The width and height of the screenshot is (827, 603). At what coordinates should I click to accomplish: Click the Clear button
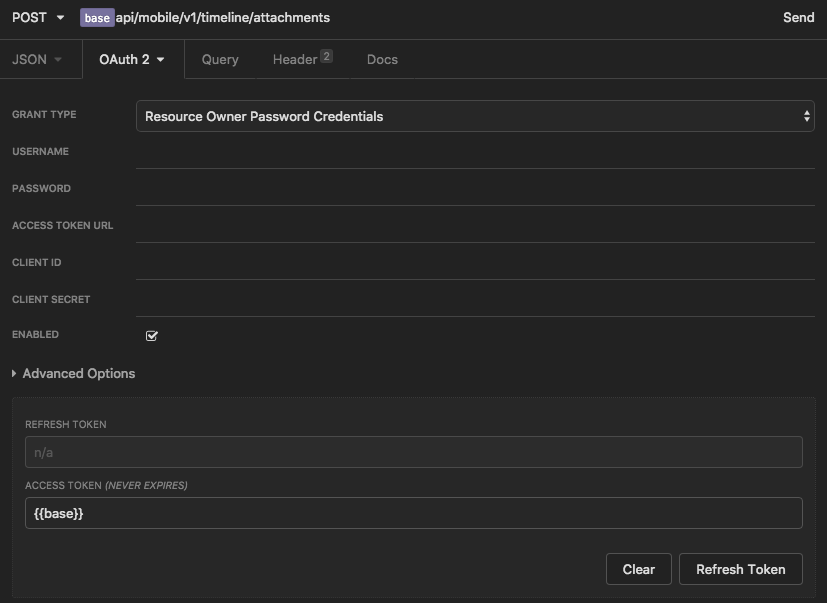pos(638,569)
